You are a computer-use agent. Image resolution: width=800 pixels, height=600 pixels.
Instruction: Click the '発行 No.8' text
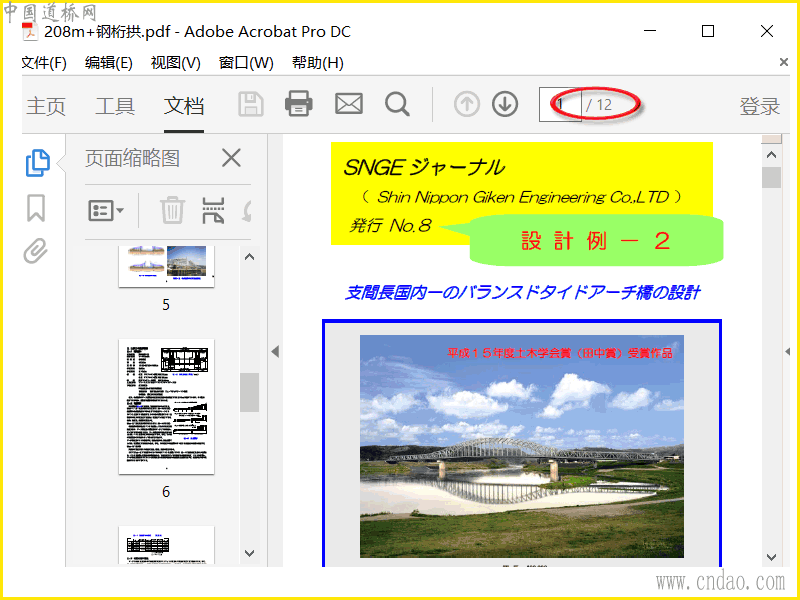click(x=390, y=225)
